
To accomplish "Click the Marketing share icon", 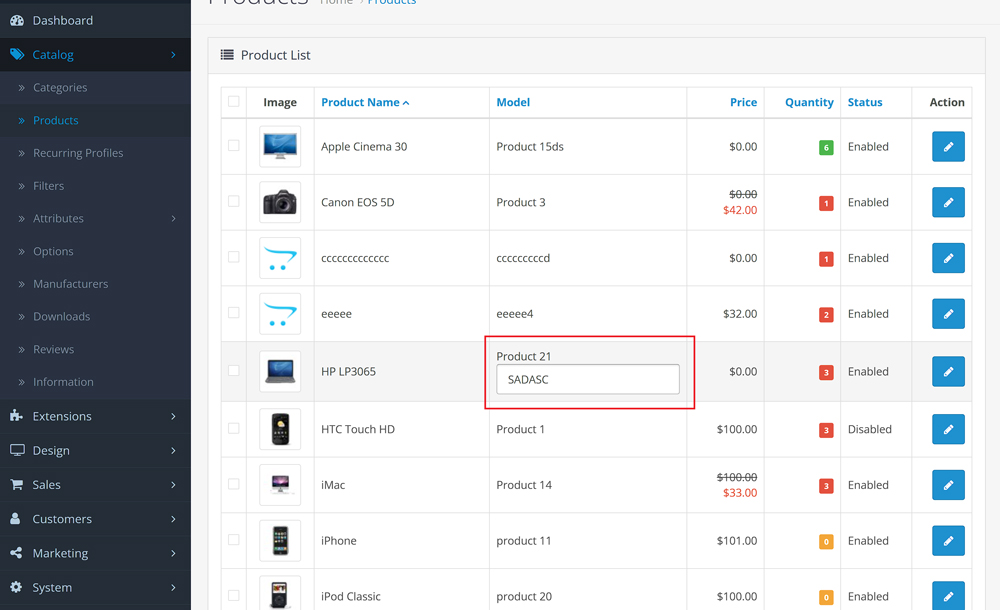I will click(17, 553).
